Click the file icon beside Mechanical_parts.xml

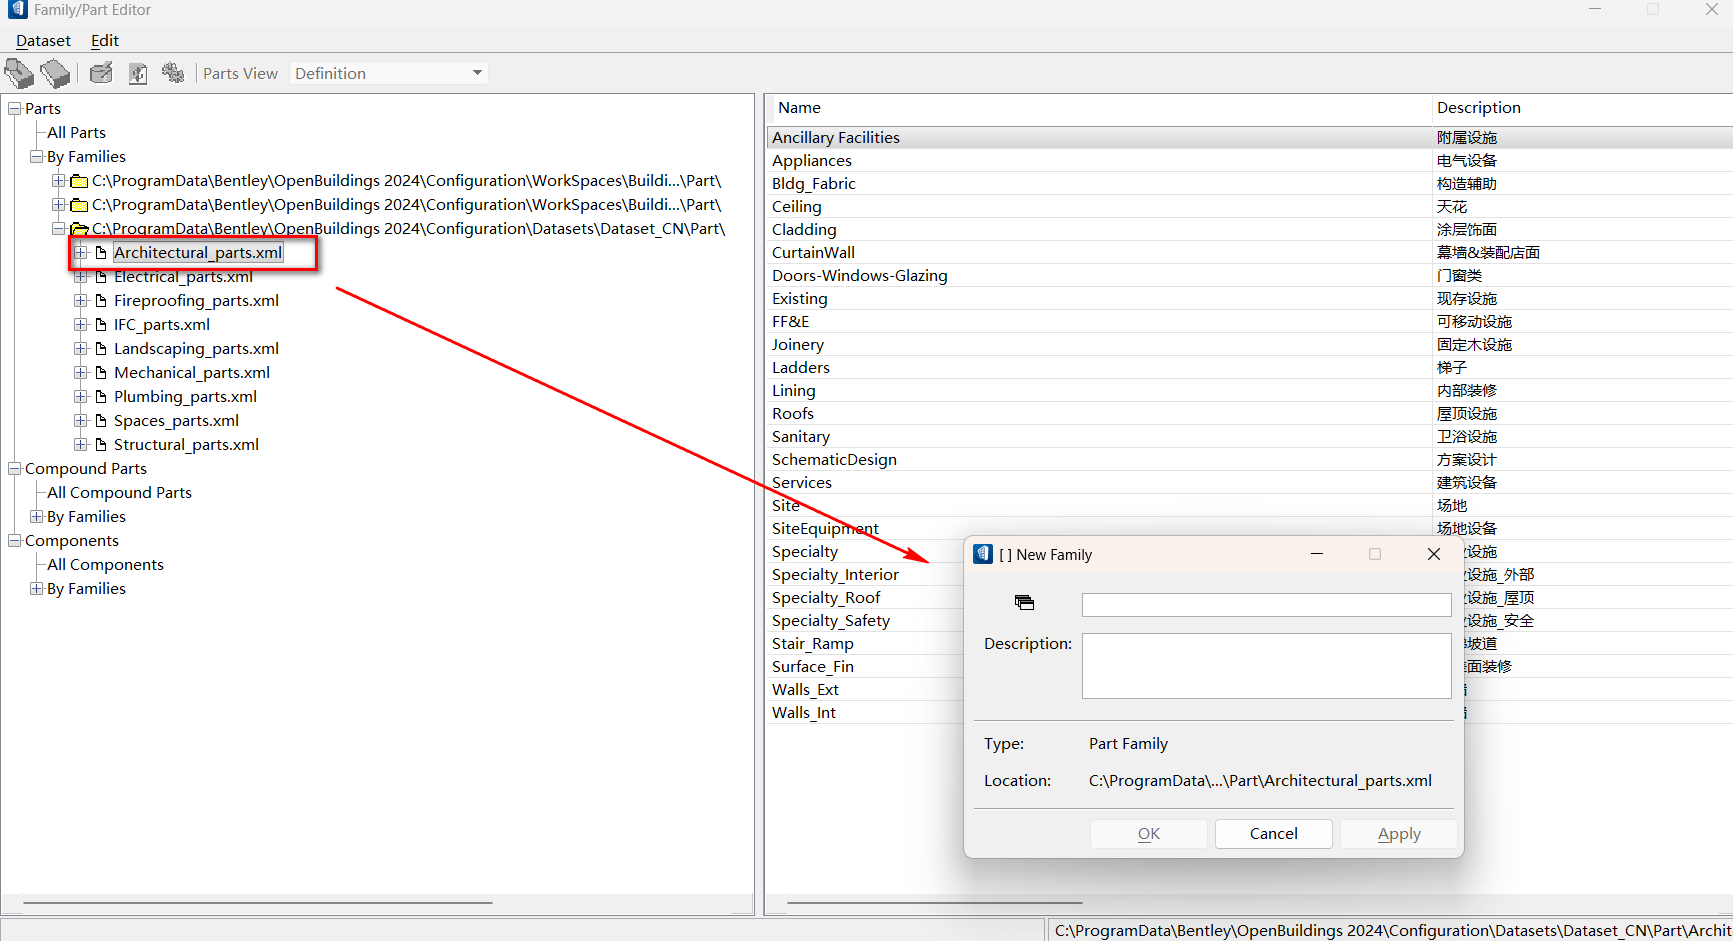coord(101,373)
